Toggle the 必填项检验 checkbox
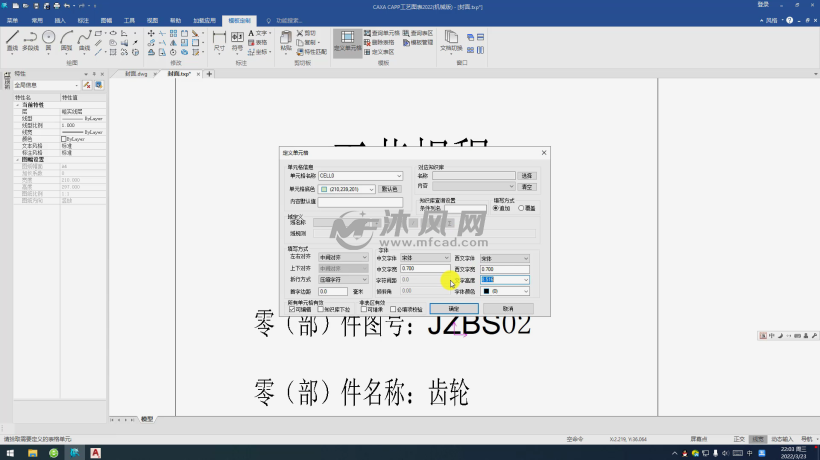Viewport: 820px width, 460px height. (393, 309)
